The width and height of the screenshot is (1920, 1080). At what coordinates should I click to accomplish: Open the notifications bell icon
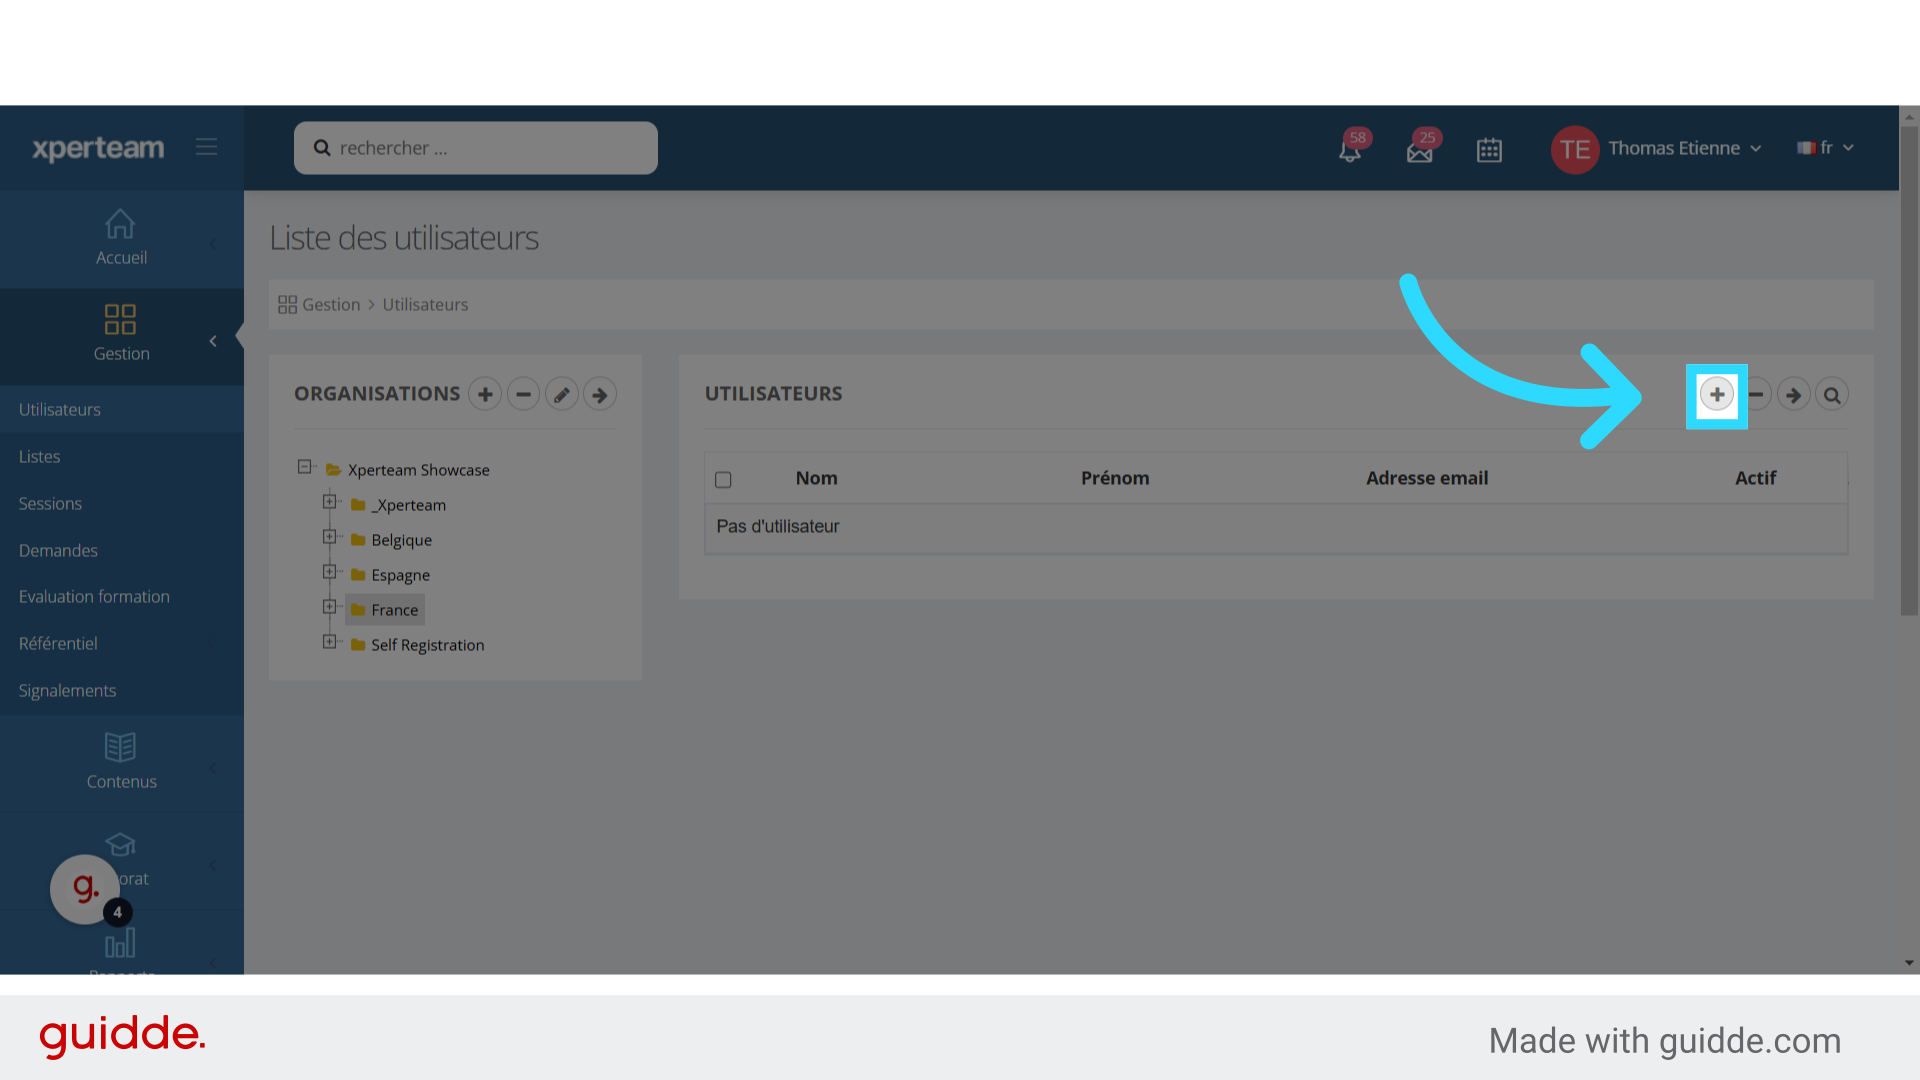tap(1350, 150)
